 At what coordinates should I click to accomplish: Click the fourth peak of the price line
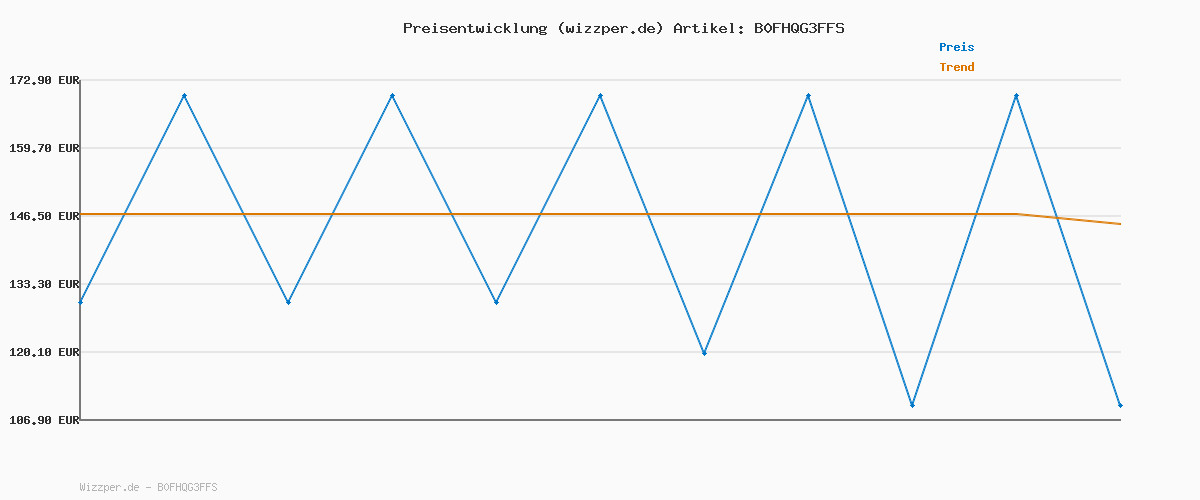808,96
